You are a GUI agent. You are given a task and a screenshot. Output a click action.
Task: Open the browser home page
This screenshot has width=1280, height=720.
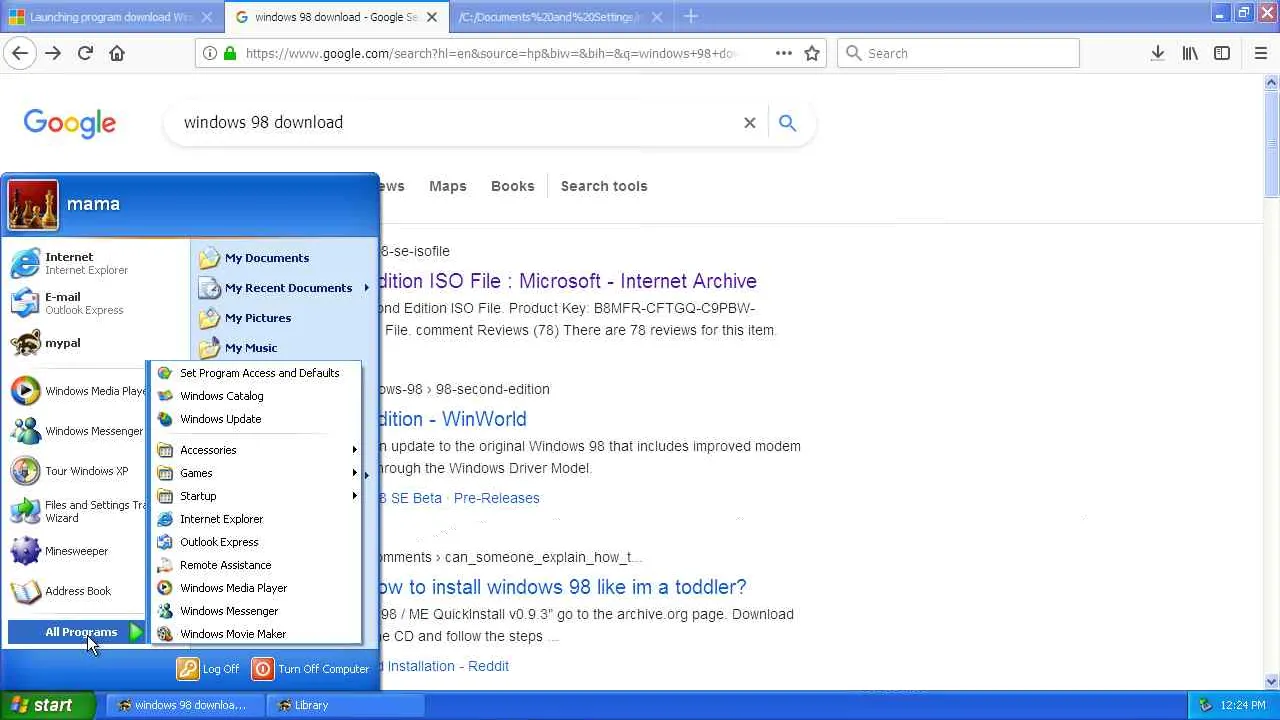tap(117, 53)
